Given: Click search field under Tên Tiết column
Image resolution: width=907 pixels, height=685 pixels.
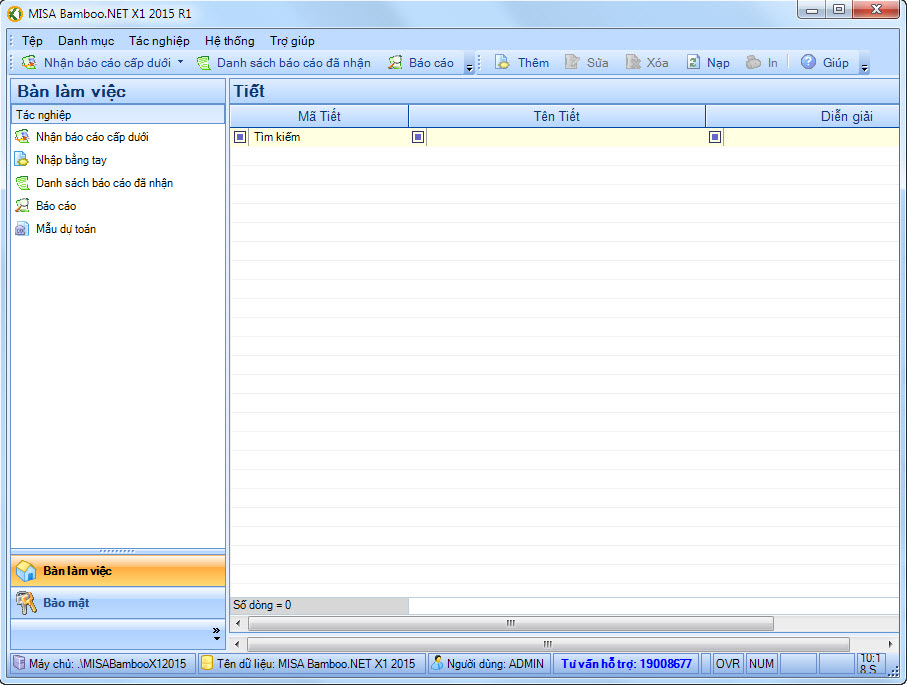Looking at the screenshot, I should (566, 137).
